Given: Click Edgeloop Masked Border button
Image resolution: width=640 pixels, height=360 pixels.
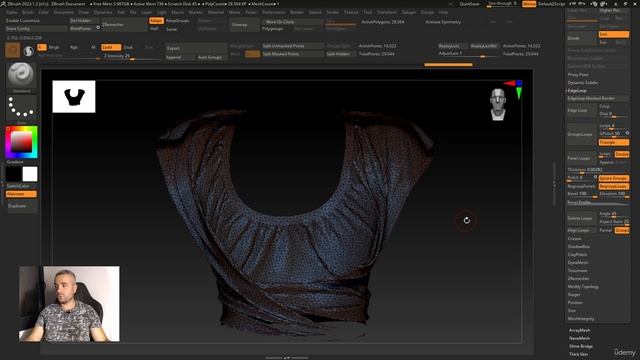Looking at the screenshot, I should (598, 98).
